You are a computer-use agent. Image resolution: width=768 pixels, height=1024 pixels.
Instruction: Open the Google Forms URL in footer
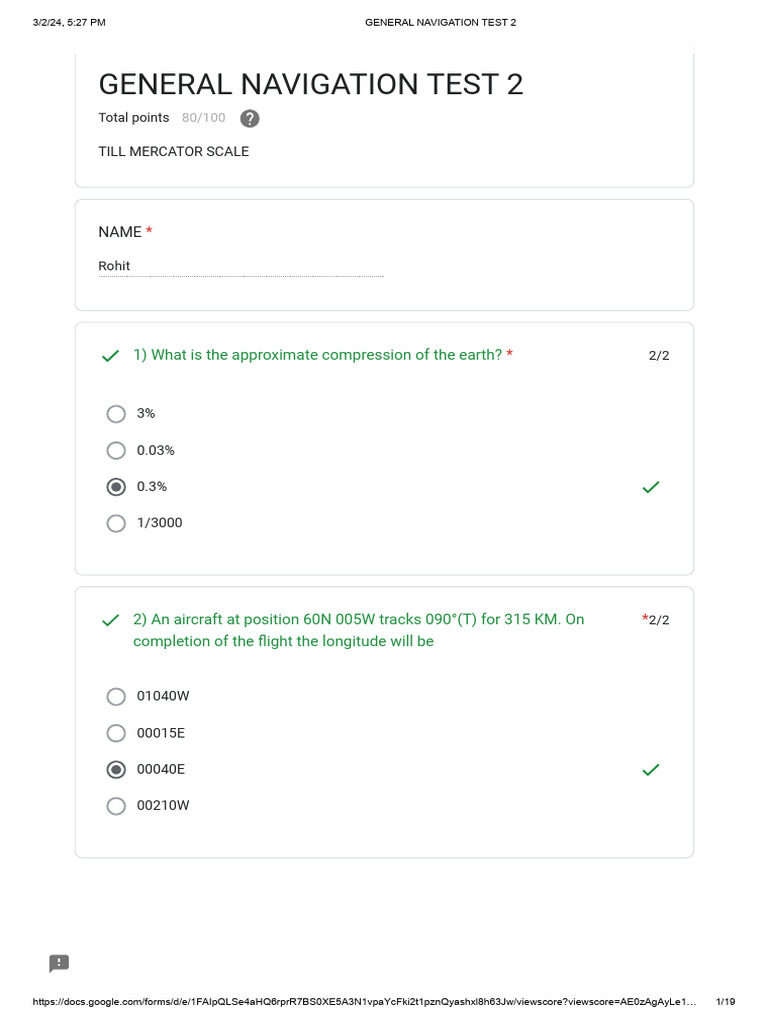pyautogui.click(x=364, y=1001)
